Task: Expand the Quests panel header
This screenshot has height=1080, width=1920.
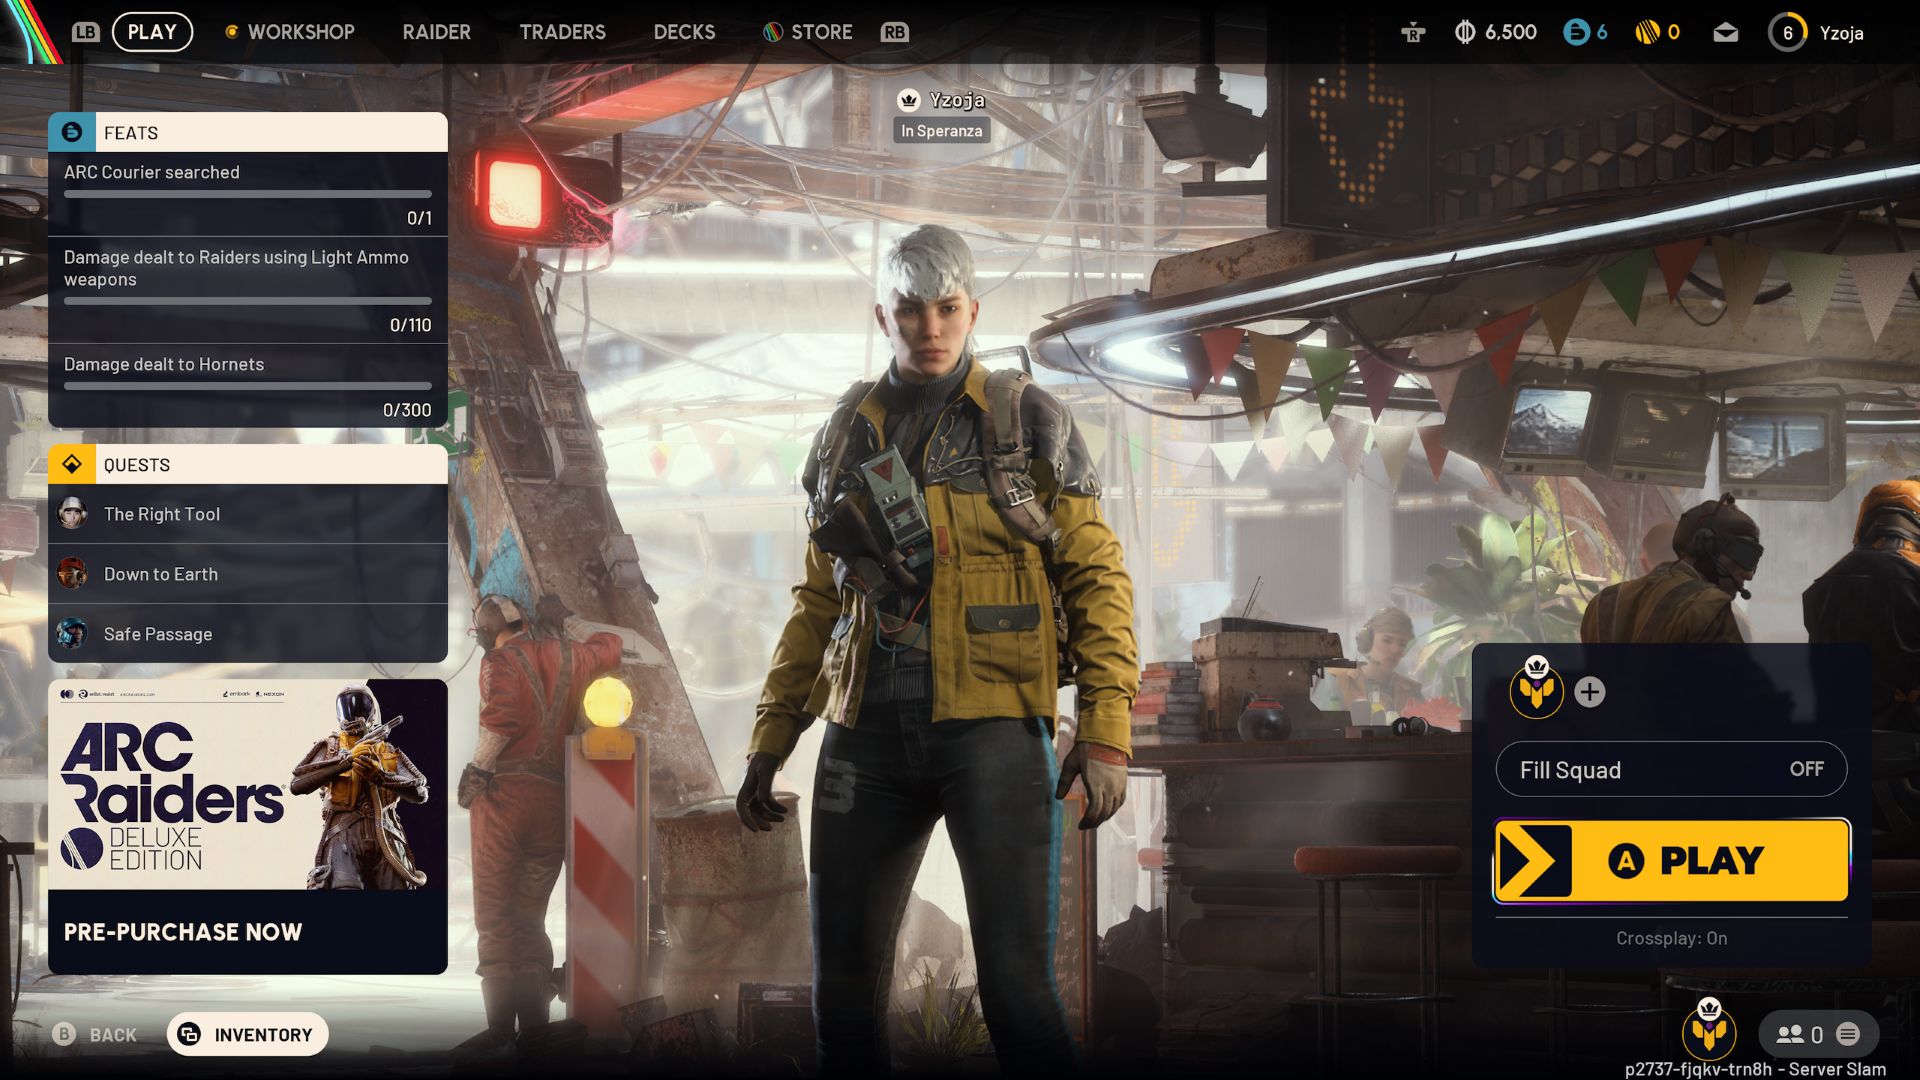Action: (247, 465)
